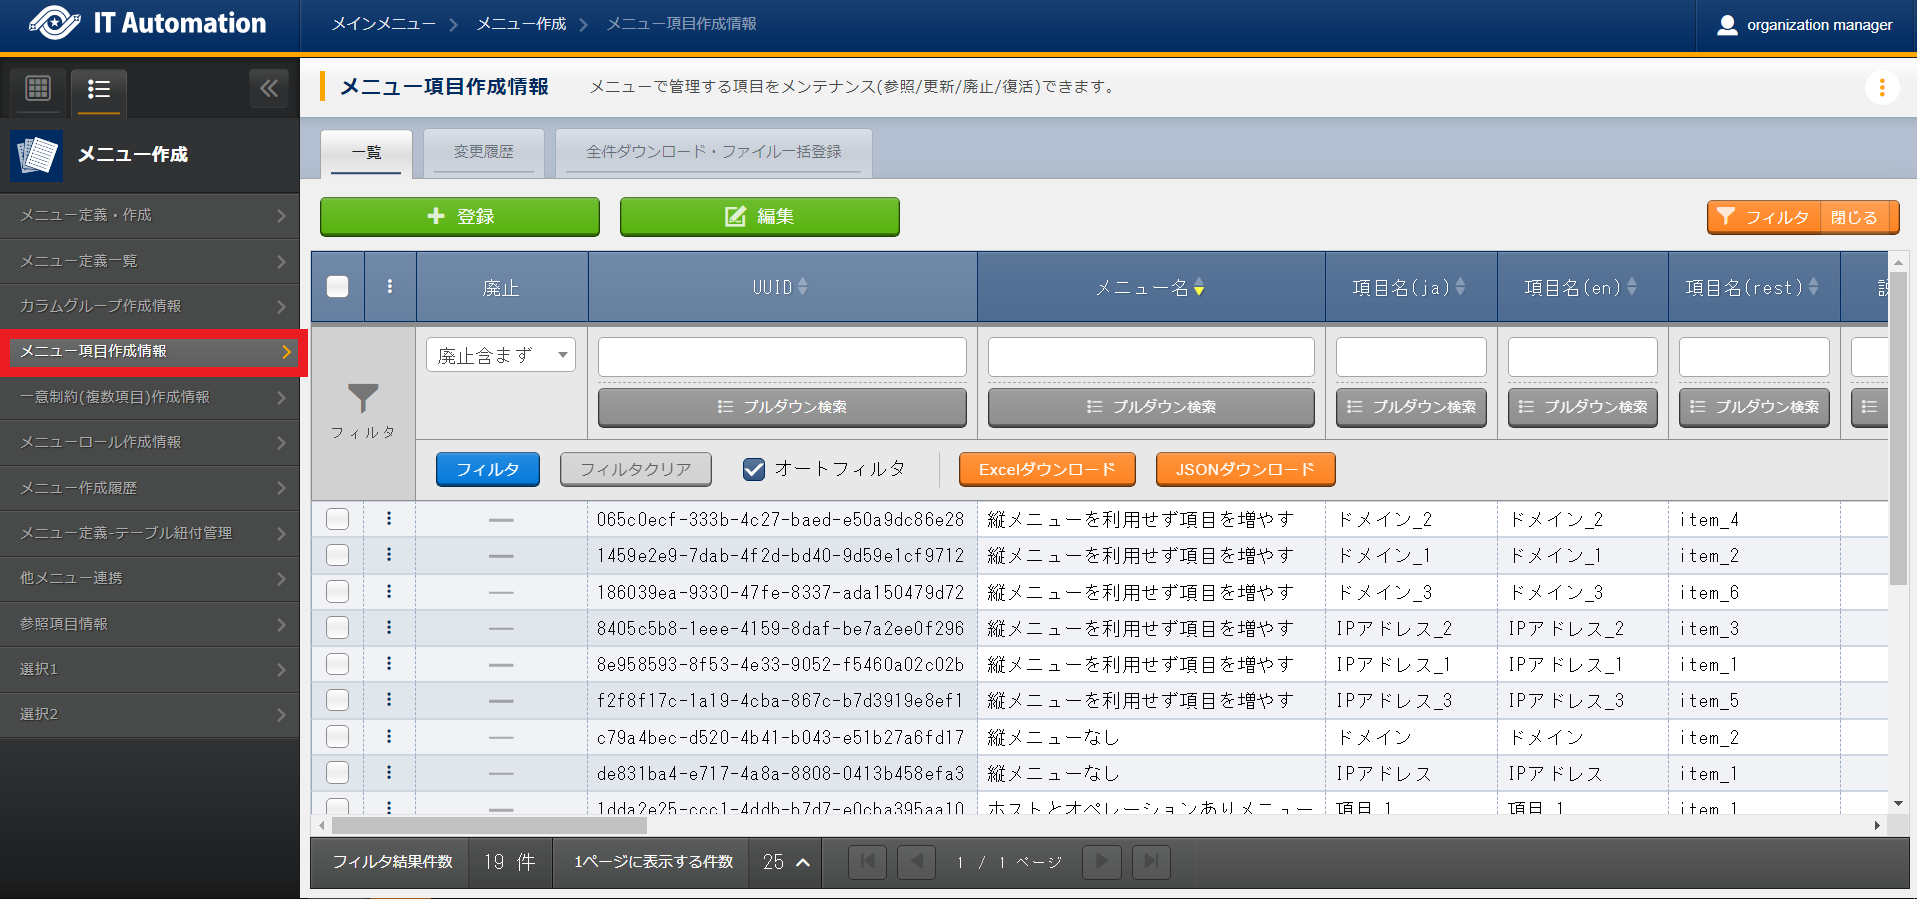Open 項目名(rest) プルダウン検索 dropdown

click(1754, 407)
